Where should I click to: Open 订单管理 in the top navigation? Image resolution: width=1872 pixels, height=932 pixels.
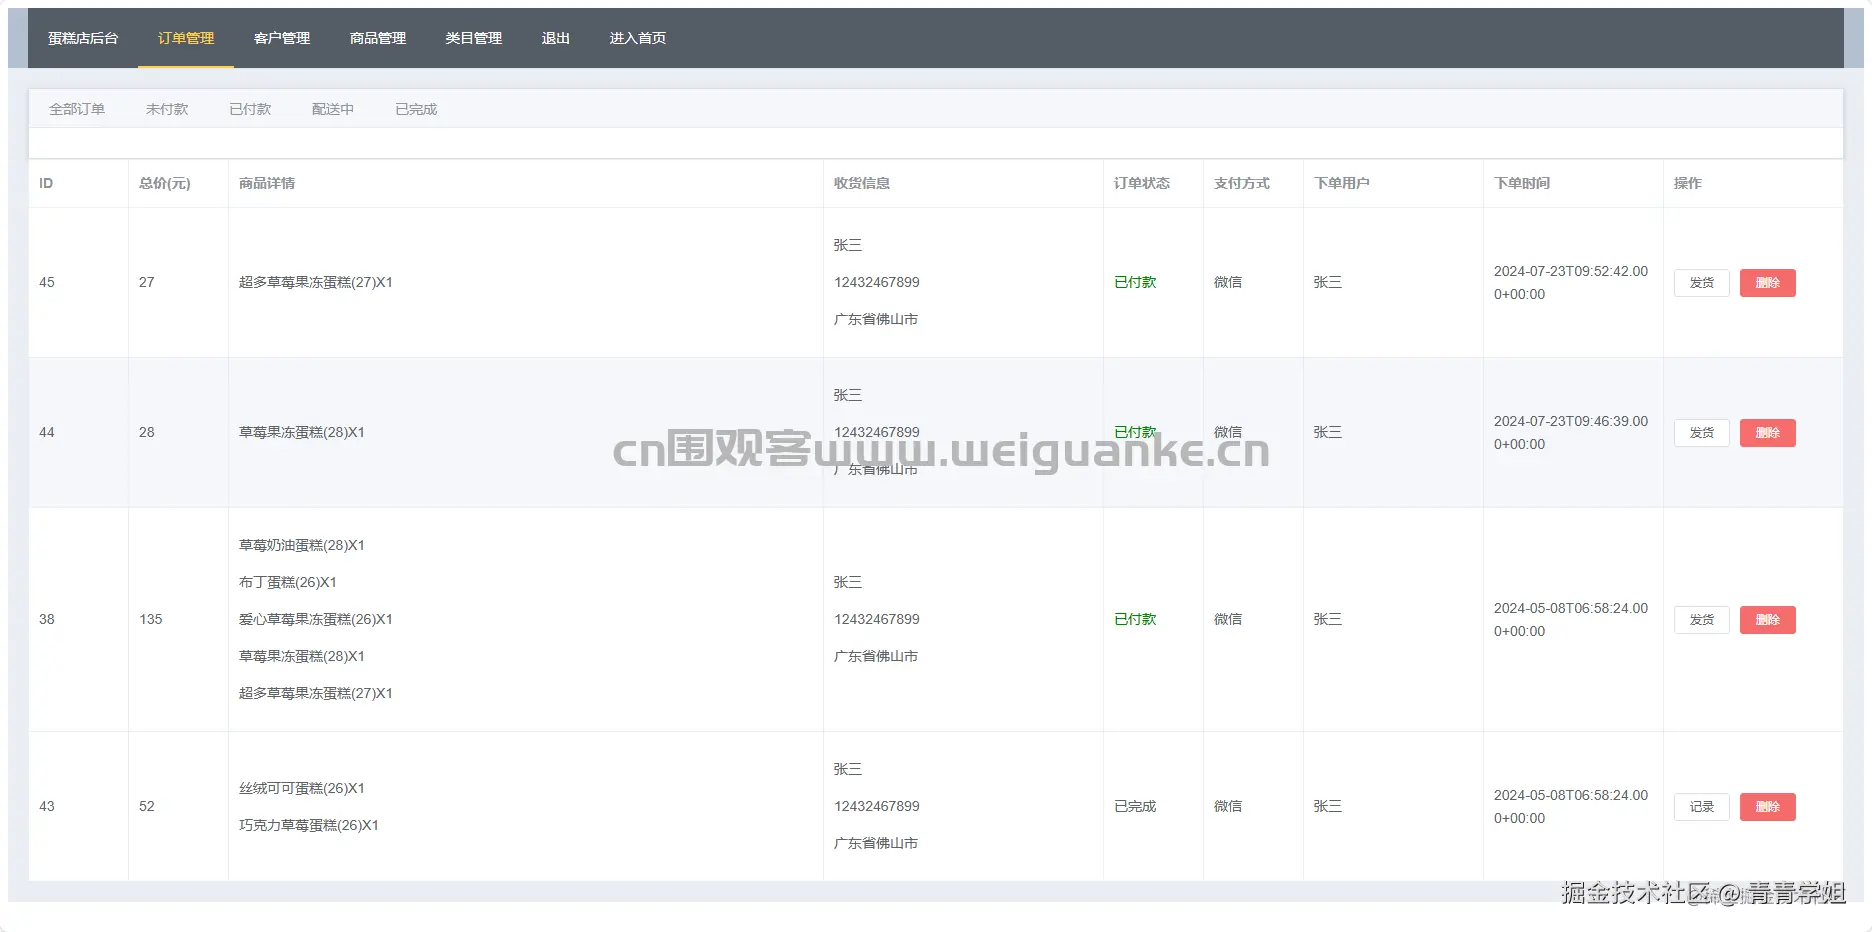pos(186,38)
